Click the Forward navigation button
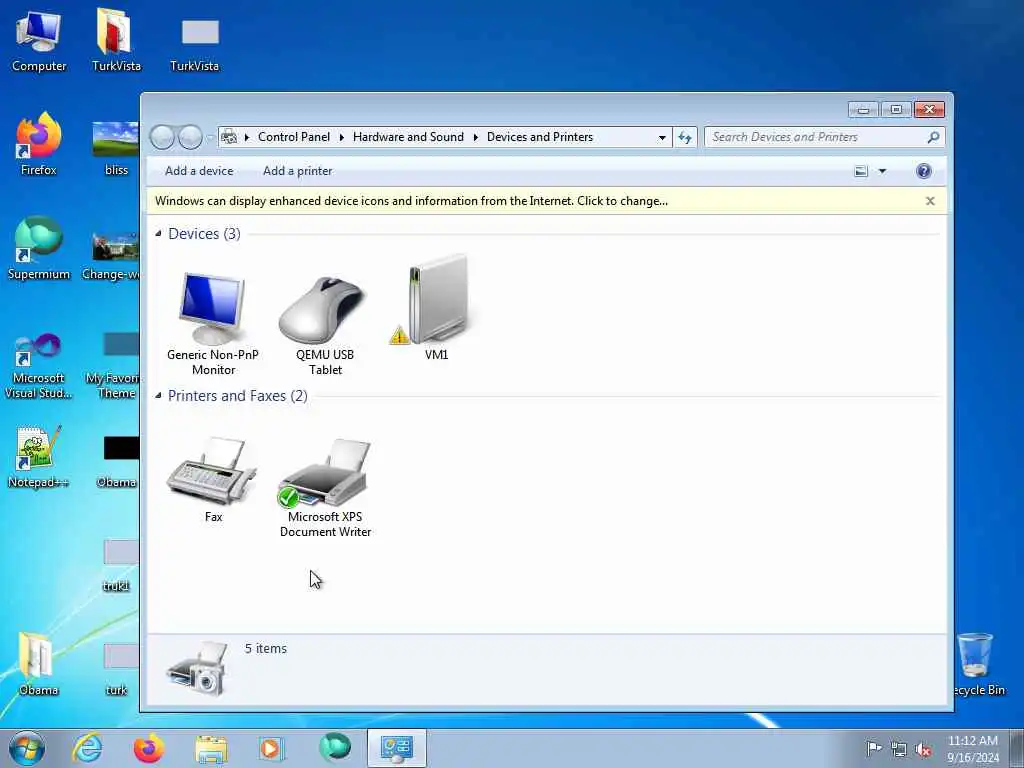 tap(190, 137)
